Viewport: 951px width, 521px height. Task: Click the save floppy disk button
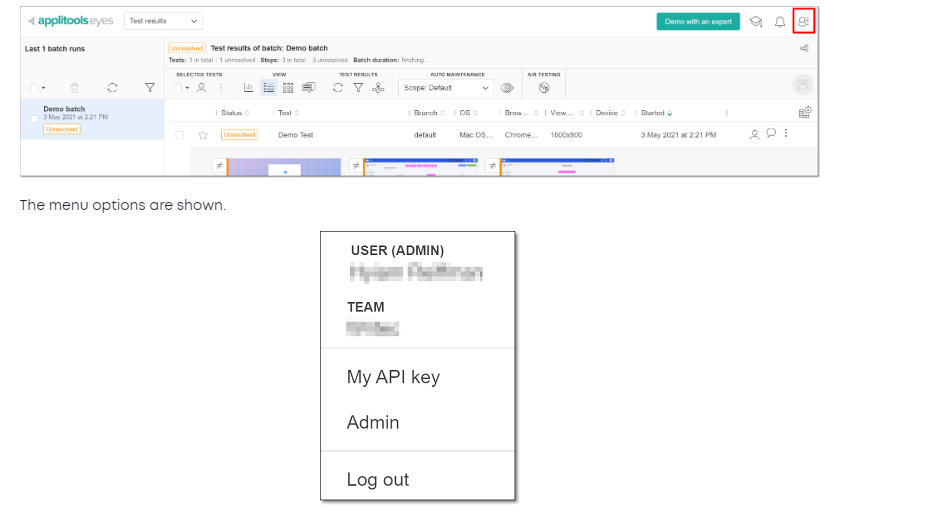[x=802, y=85]
